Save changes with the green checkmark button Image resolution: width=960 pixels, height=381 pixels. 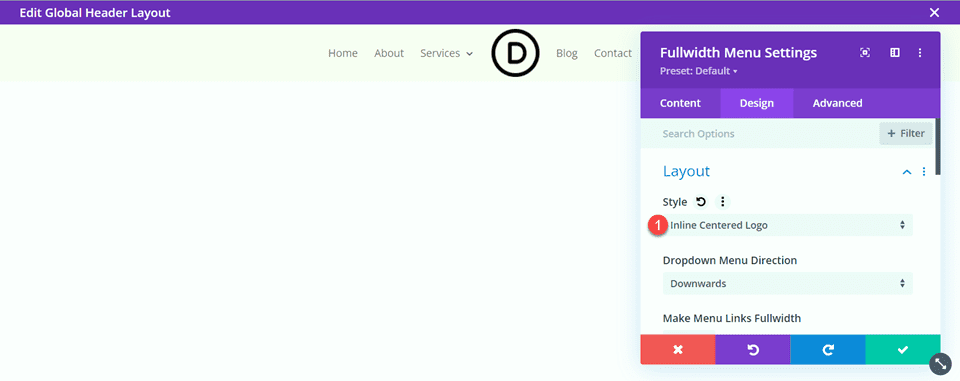pos(902,350)
